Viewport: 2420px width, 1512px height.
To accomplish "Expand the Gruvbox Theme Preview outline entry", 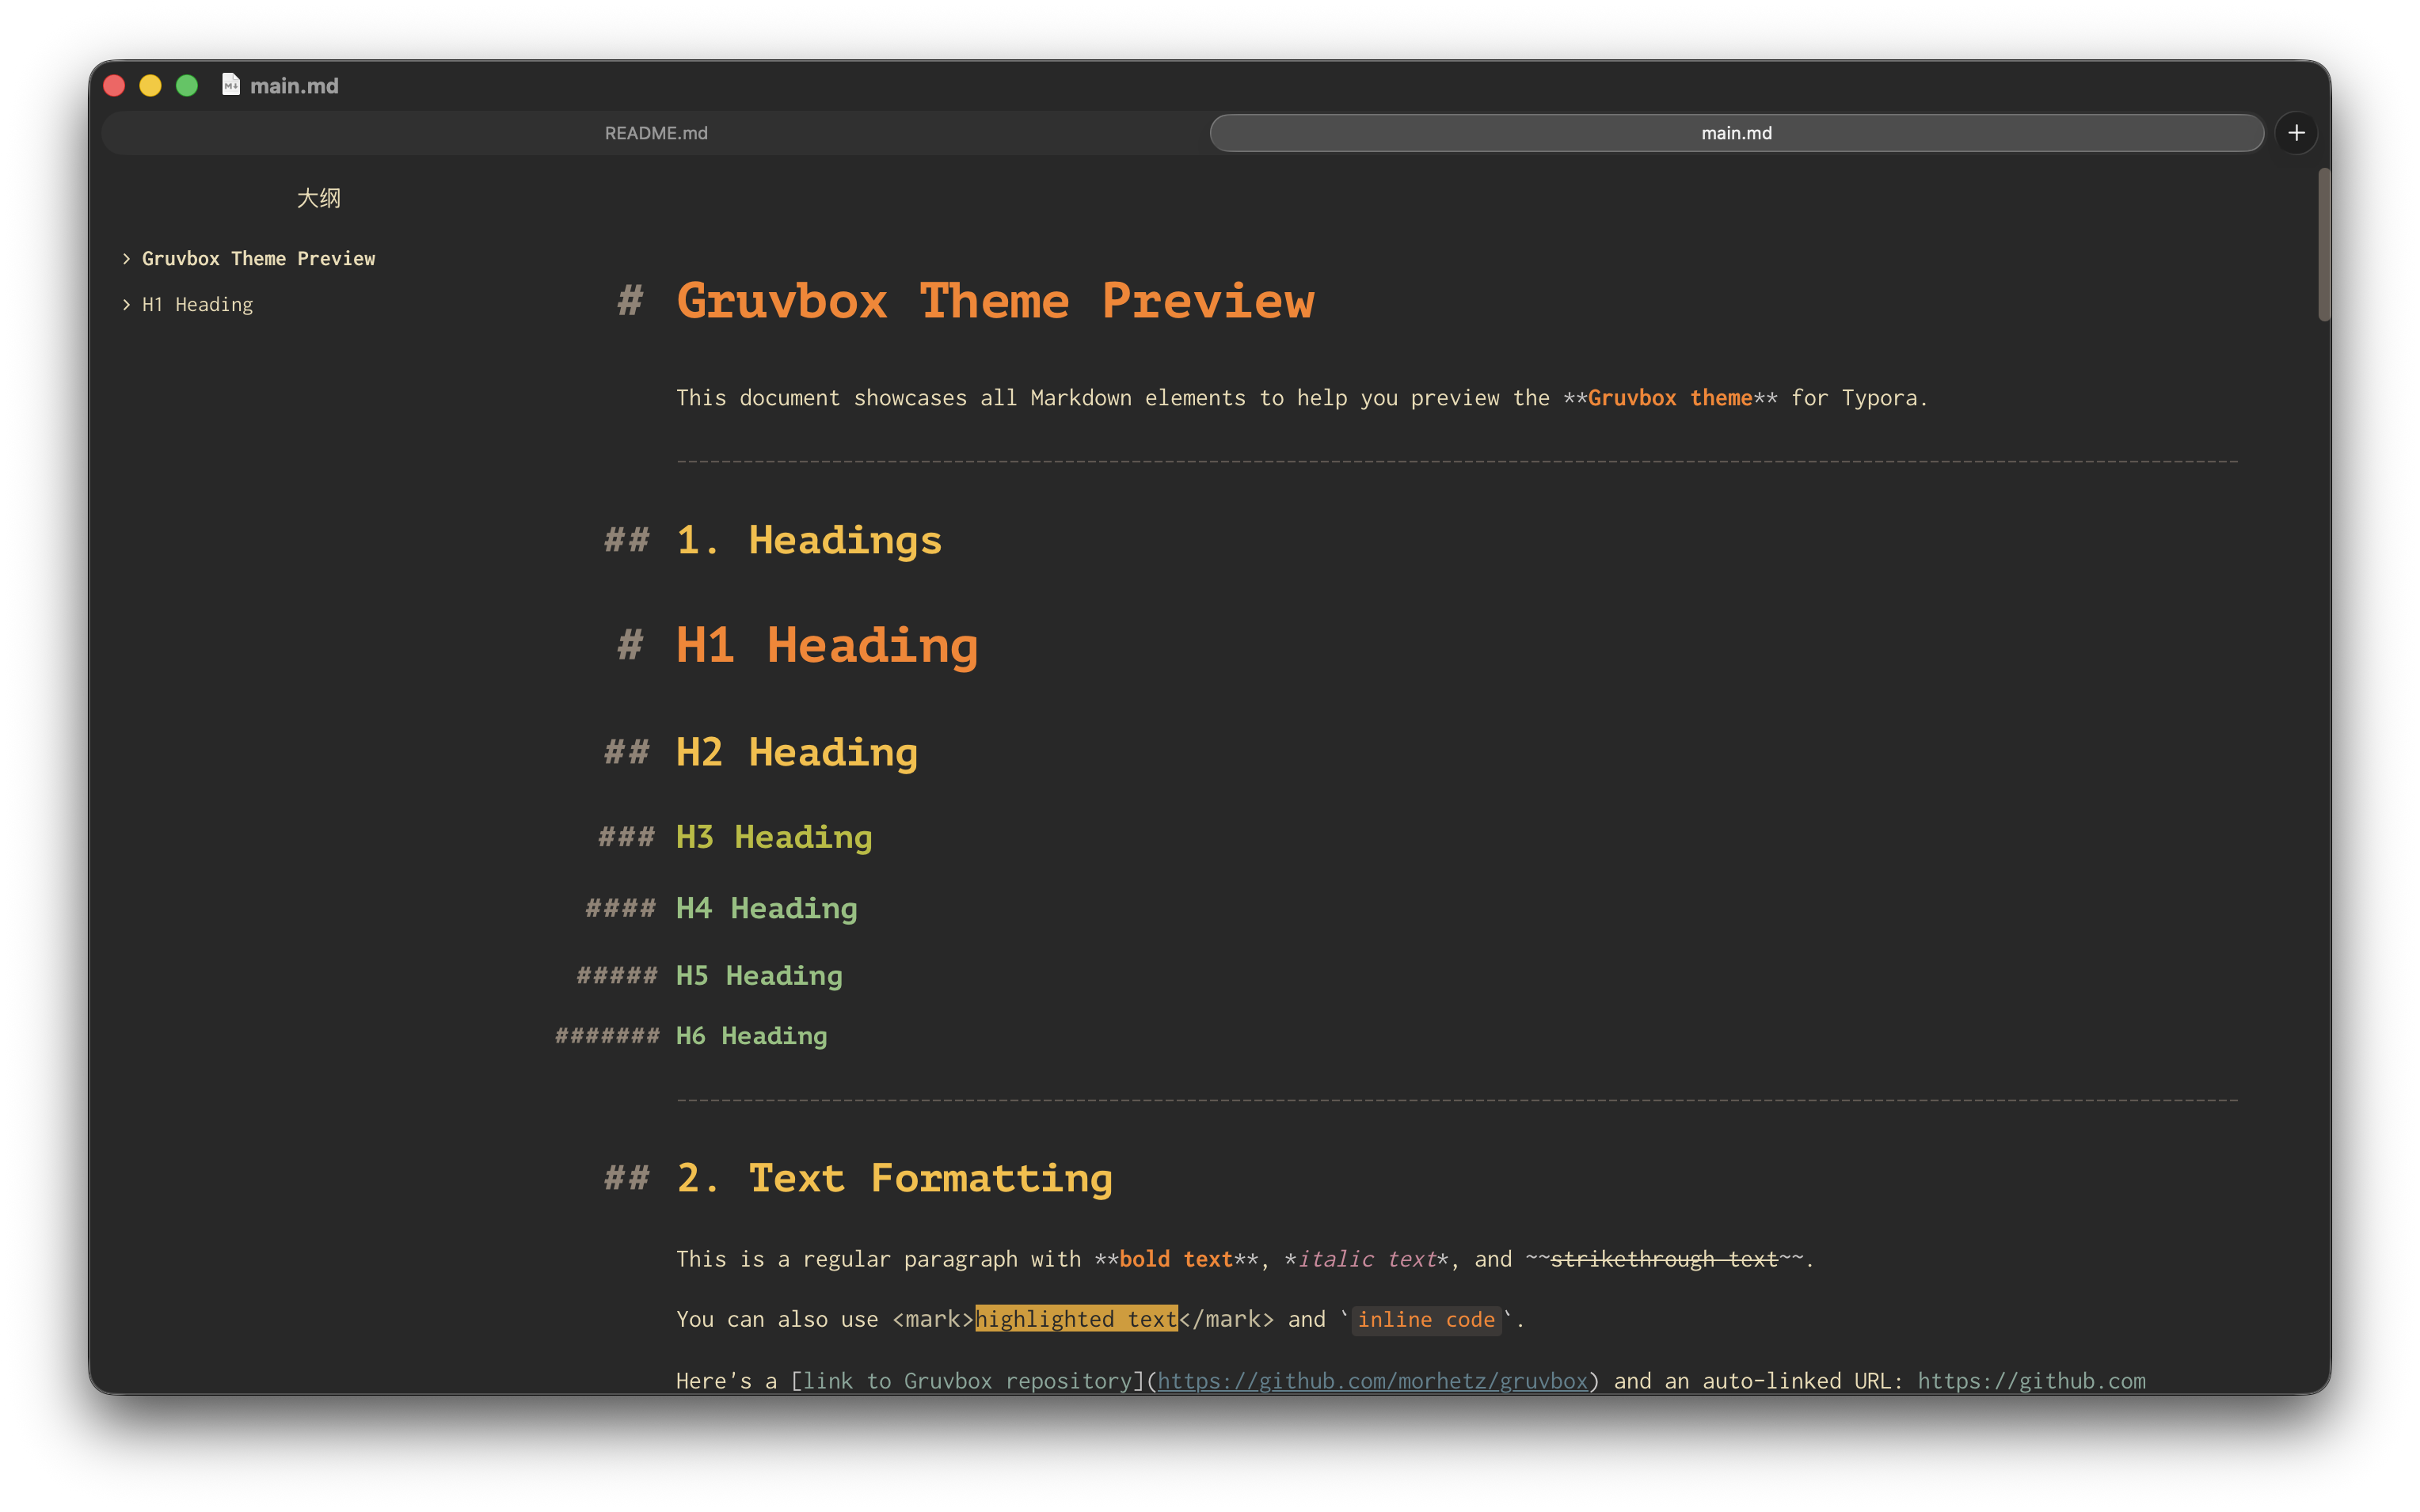I will [126, 258].
